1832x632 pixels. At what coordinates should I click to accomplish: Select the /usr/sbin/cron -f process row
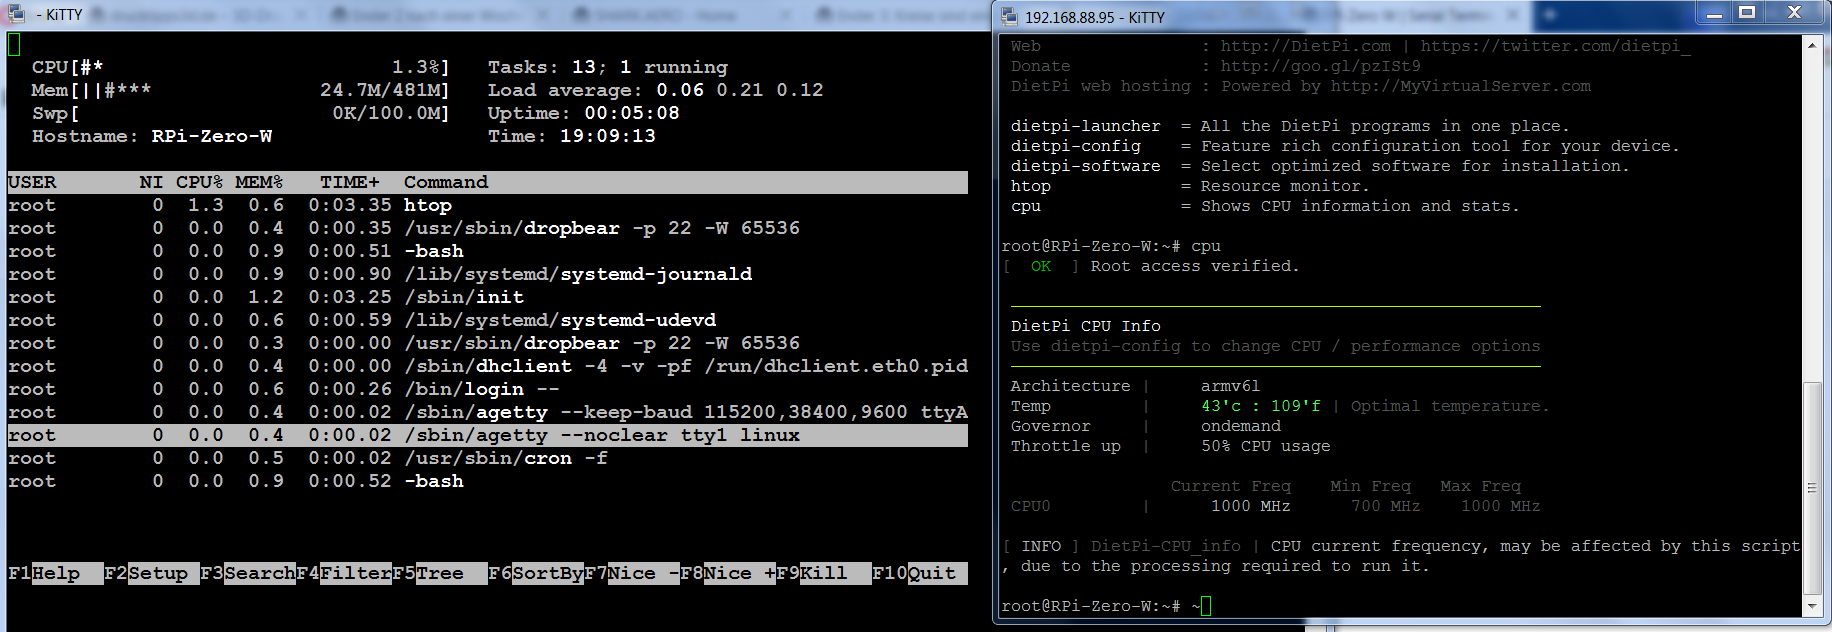(487, 458)
